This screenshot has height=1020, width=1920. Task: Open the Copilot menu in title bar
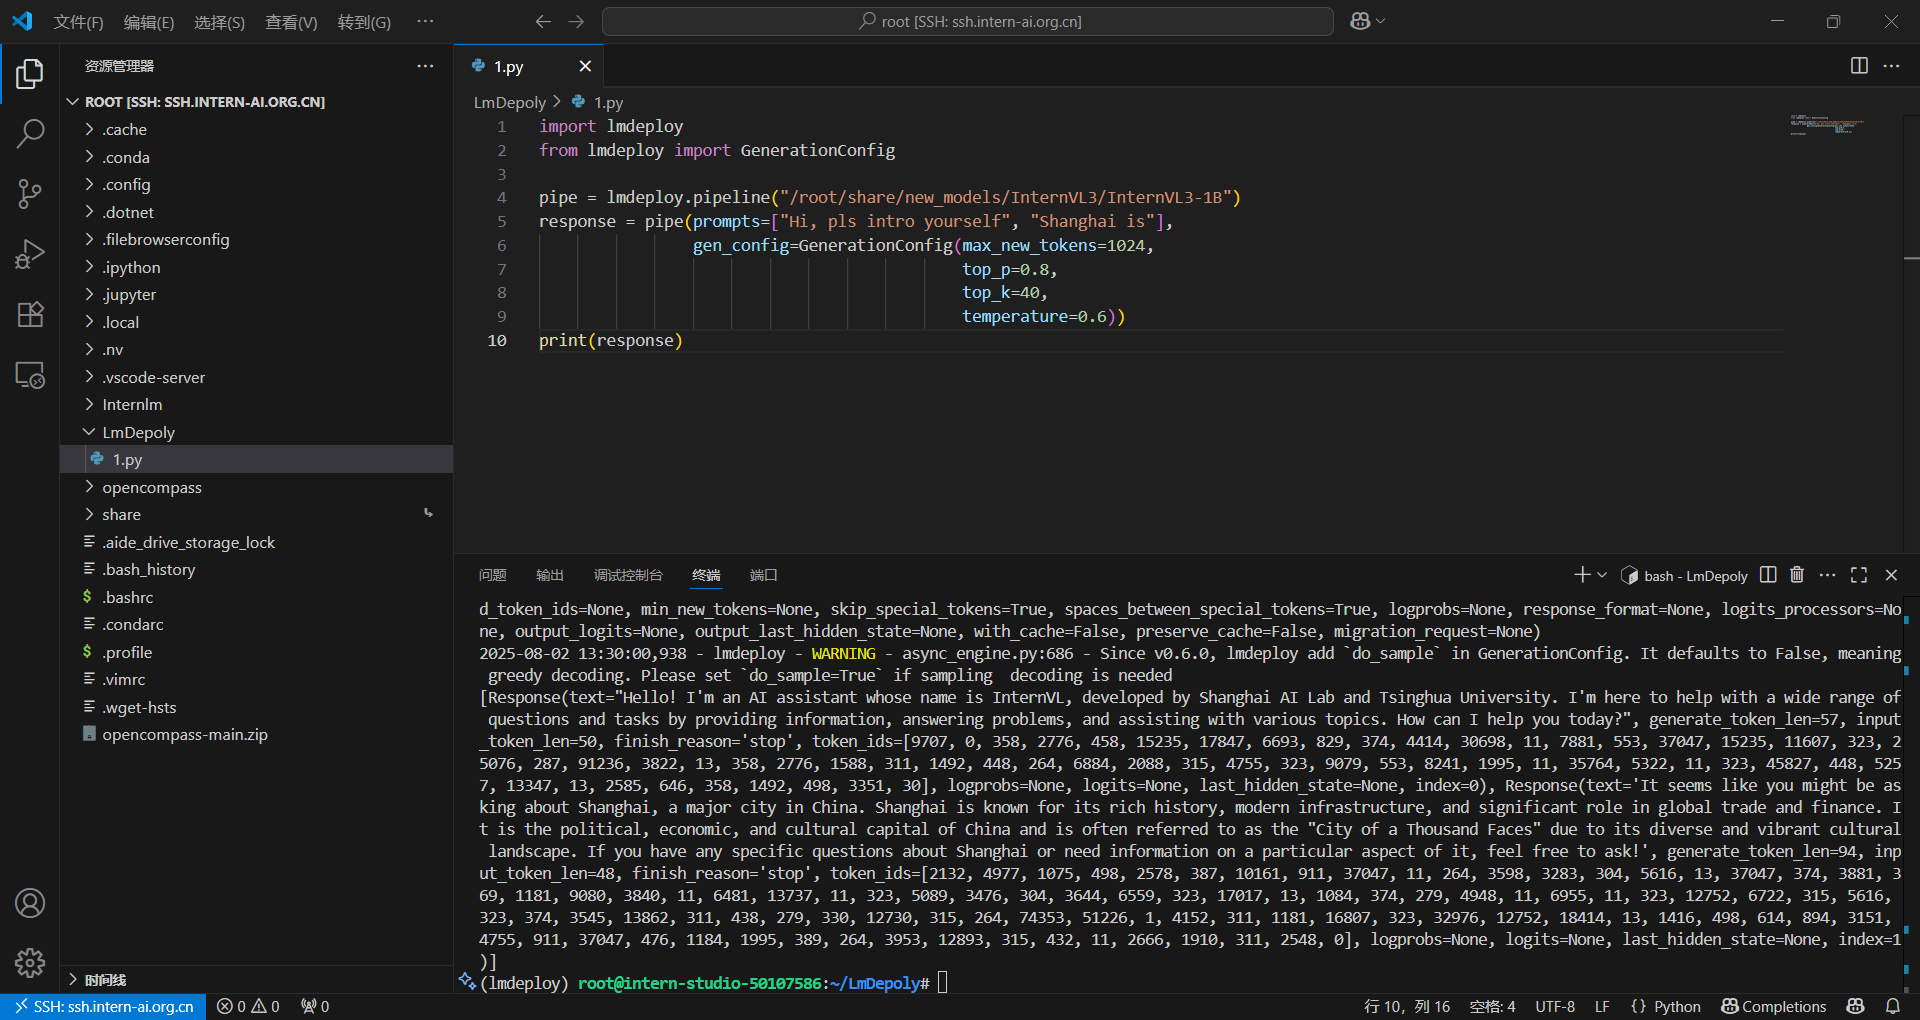[1367, 21]
